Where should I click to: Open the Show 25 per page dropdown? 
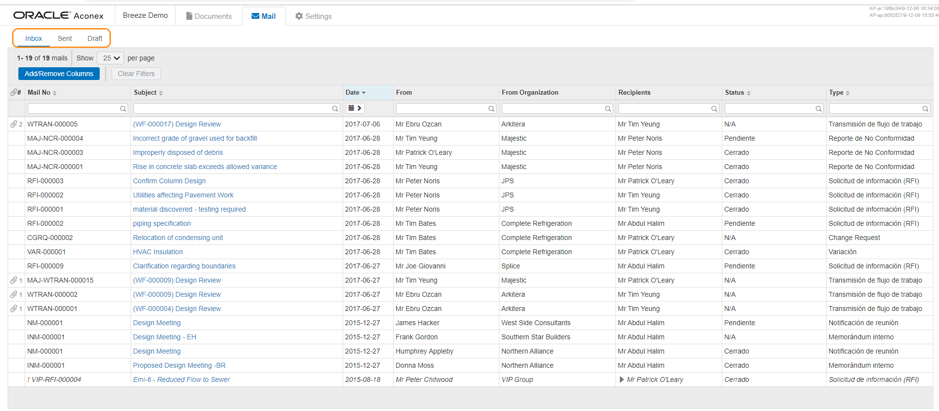[110, 59]
